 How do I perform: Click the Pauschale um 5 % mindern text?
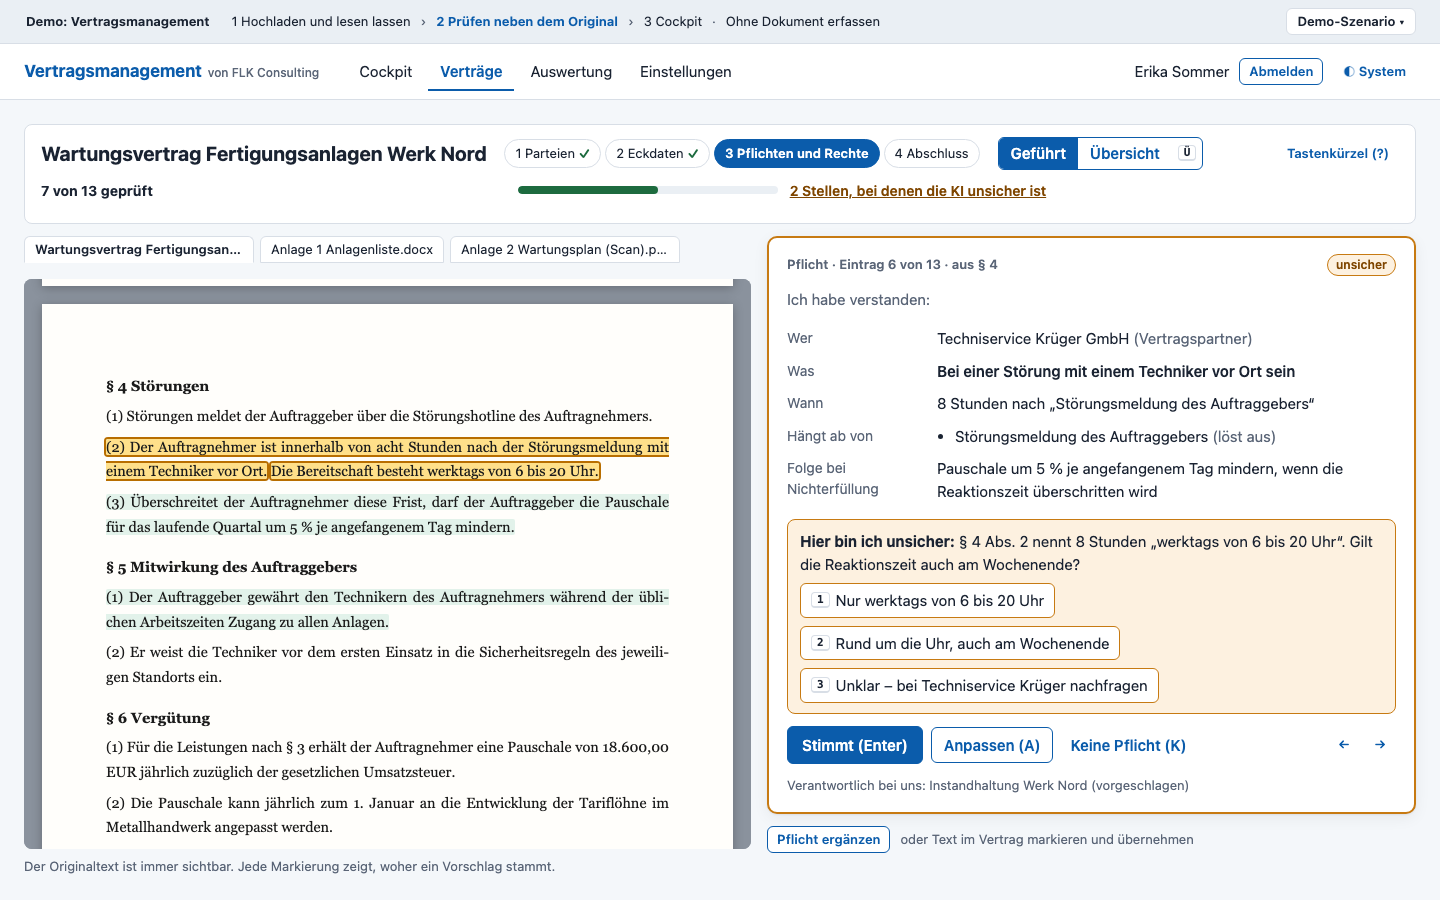tap(1140, 480)
